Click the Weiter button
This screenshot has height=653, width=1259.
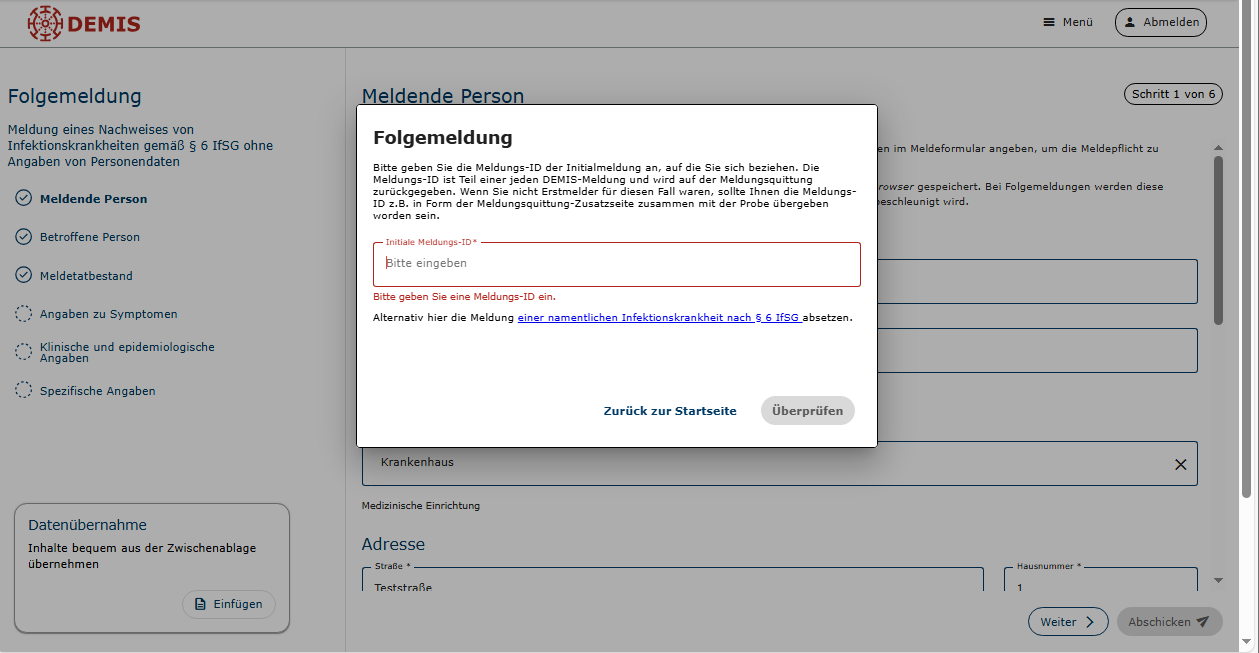pos(1067,622)
